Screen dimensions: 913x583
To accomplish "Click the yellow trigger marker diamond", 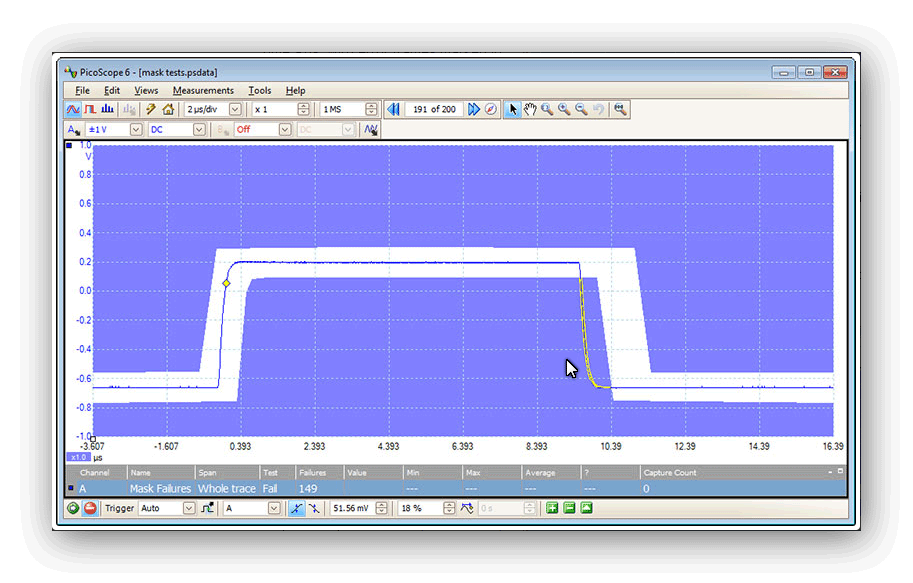I will (226, 284).
